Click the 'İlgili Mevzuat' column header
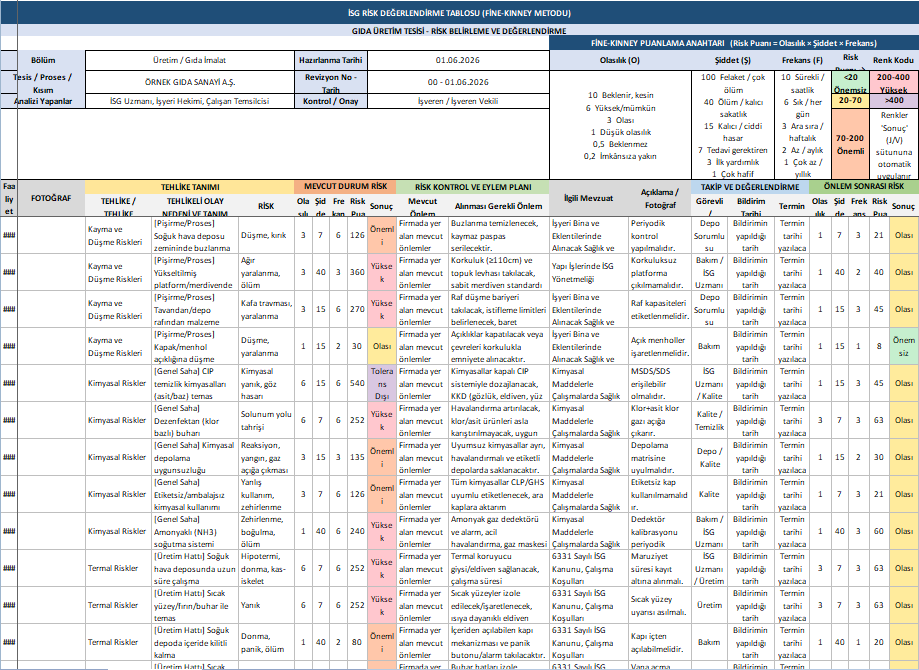This screenshot has height=670, width=919. click(588, 198)
